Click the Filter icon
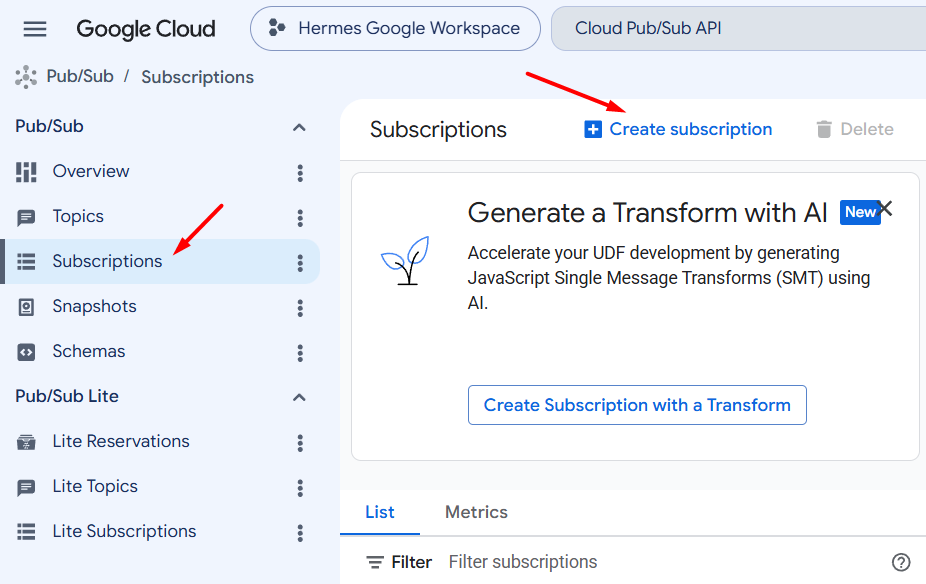Image resolution: width=926 pixels, height=584 pixels. (375, 562)
